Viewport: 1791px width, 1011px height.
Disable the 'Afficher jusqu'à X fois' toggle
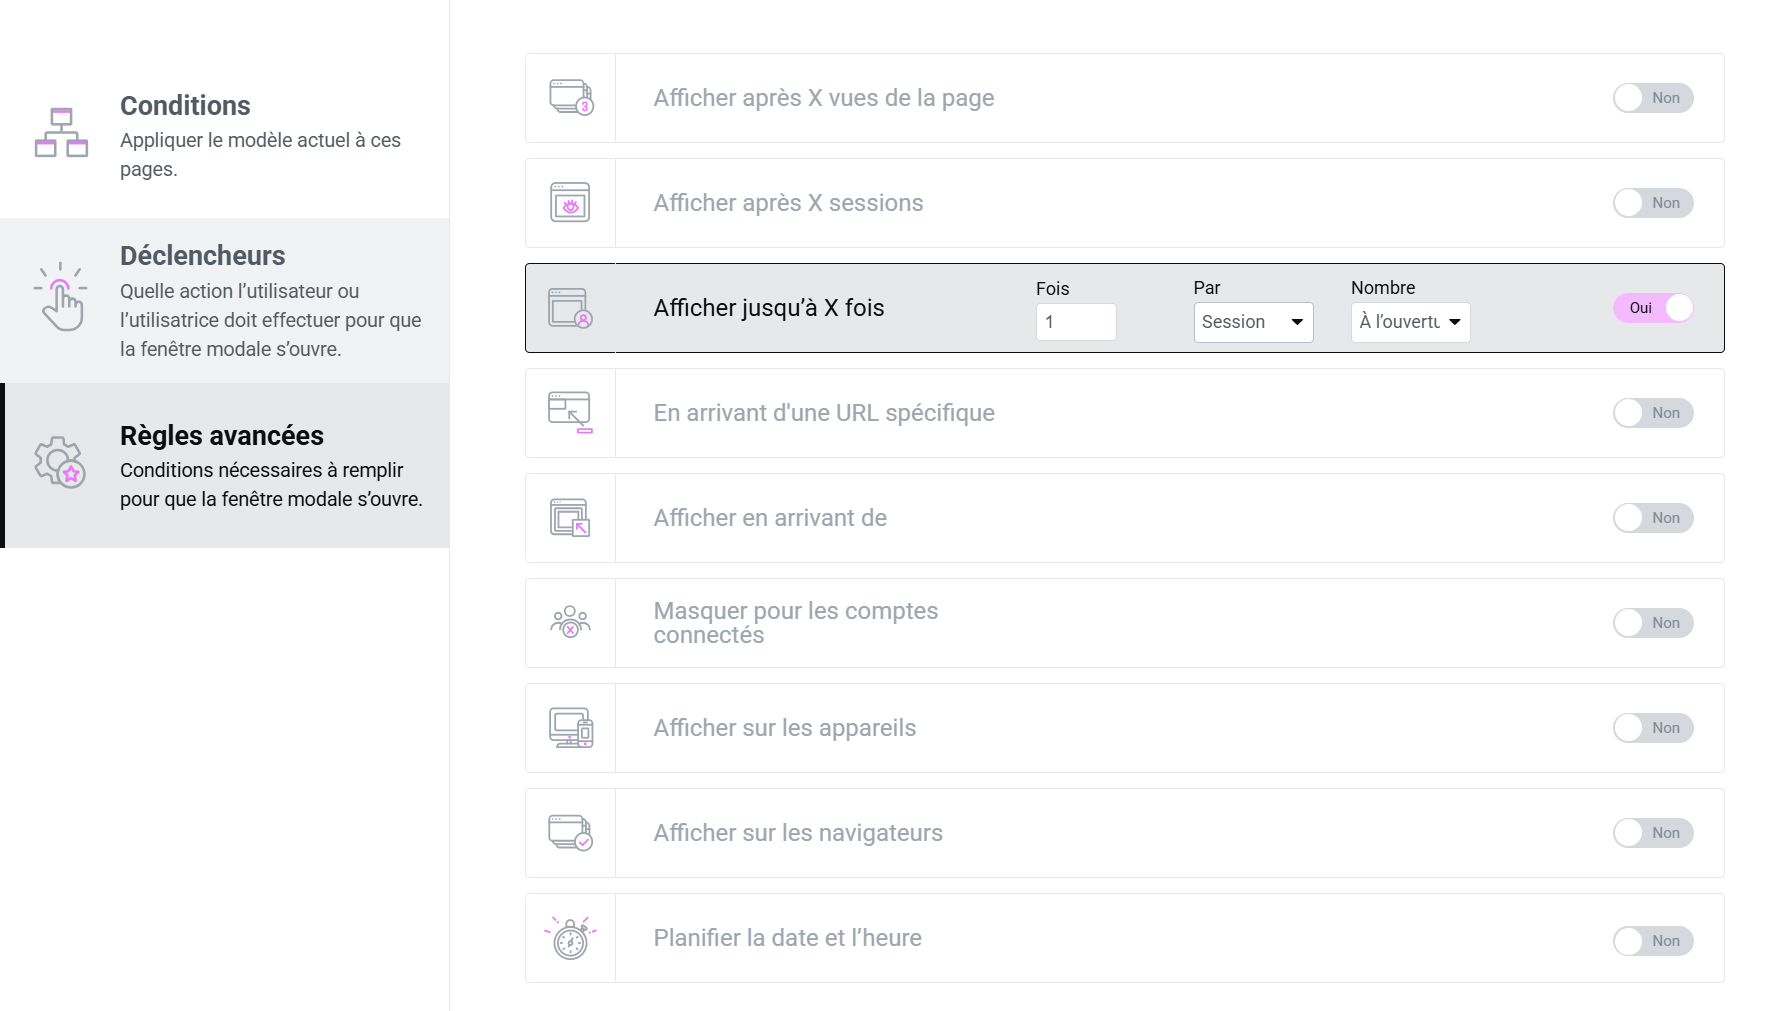click(x=1652, y=308)
